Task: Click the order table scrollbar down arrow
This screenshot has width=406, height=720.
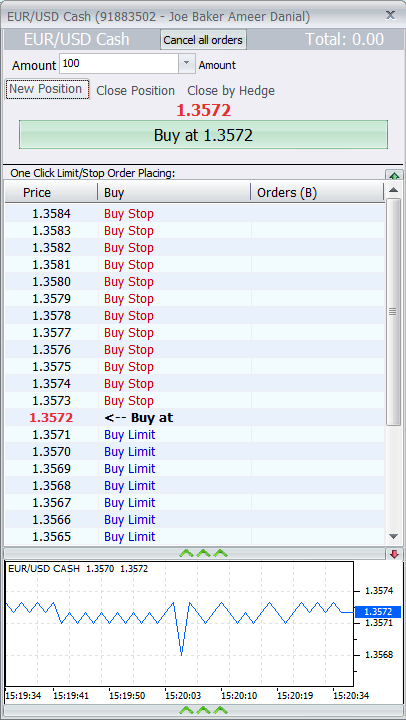Action: [x=394, y=536]
